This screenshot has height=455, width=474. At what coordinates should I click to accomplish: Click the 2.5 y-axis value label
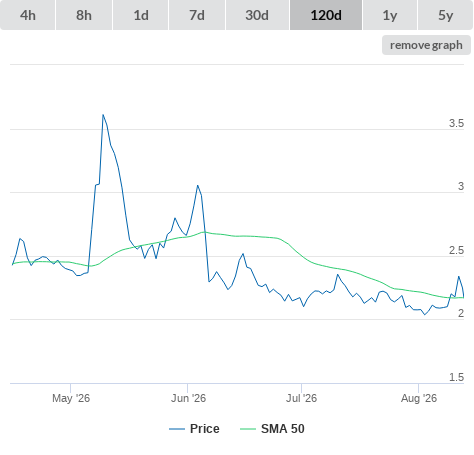tap(456, 250)
